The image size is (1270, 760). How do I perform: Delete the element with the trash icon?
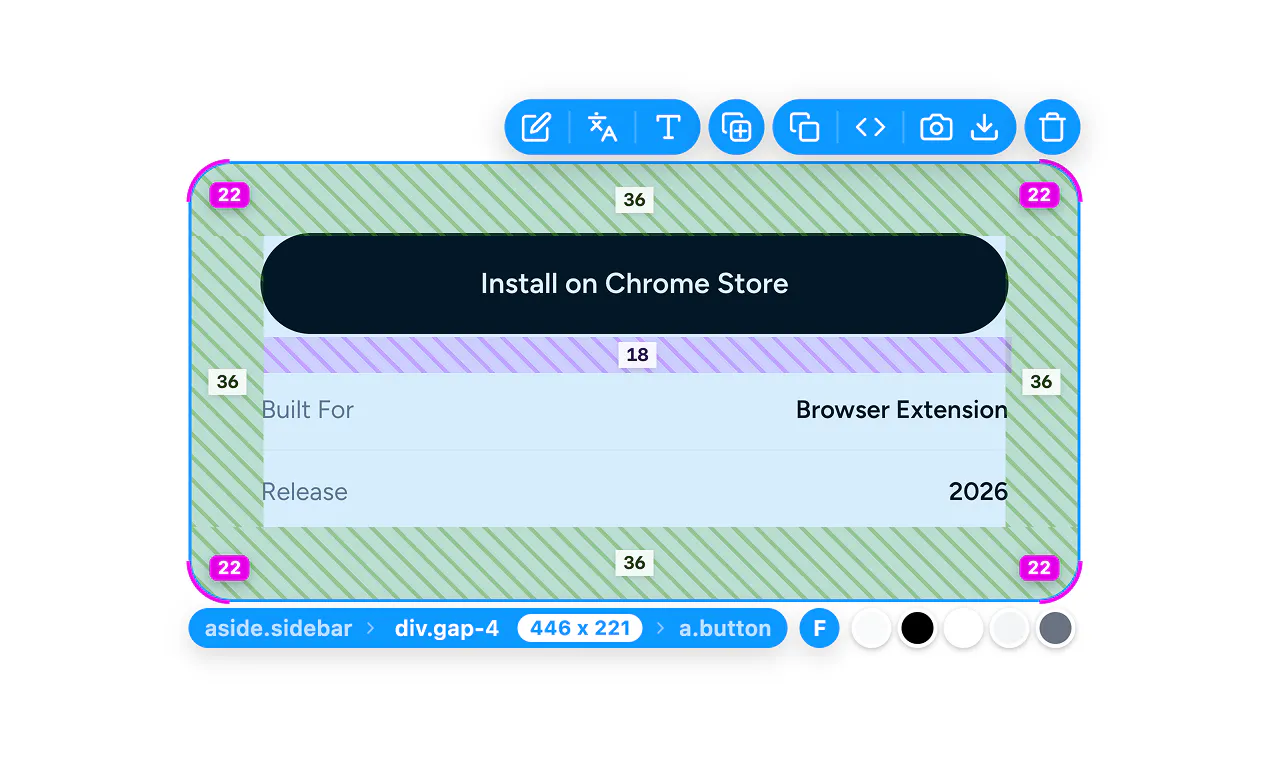(1052, 127)
